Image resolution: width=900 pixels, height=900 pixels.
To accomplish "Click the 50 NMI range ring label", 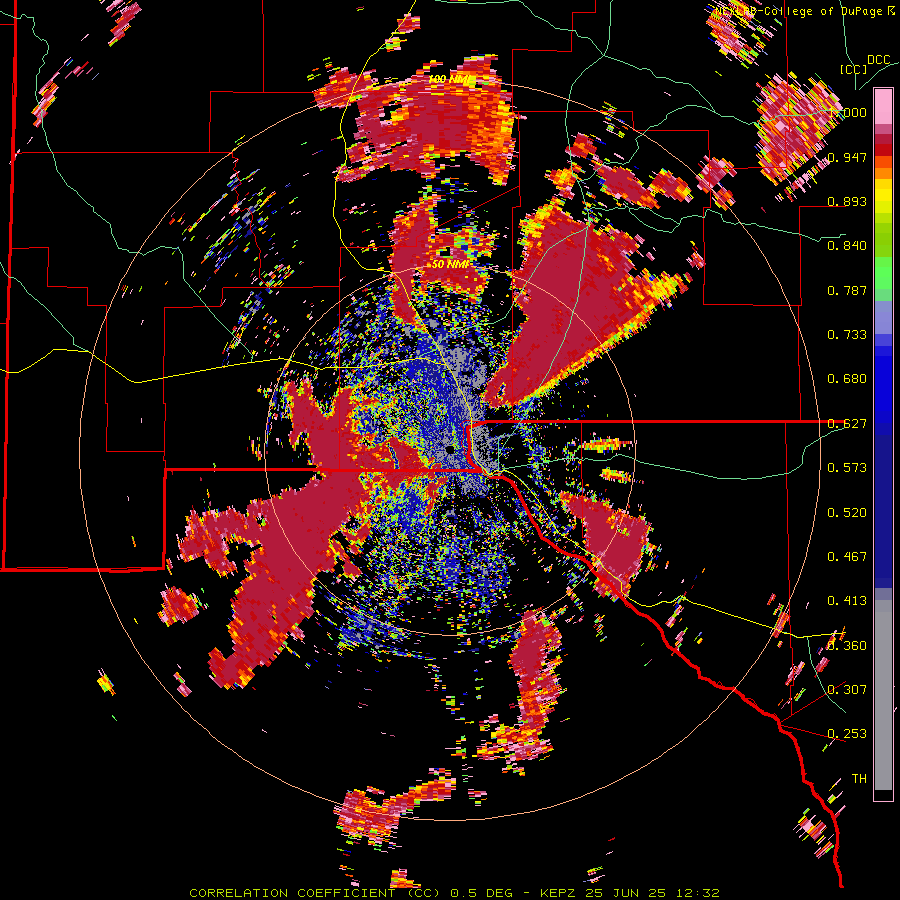I will point(451,264).
